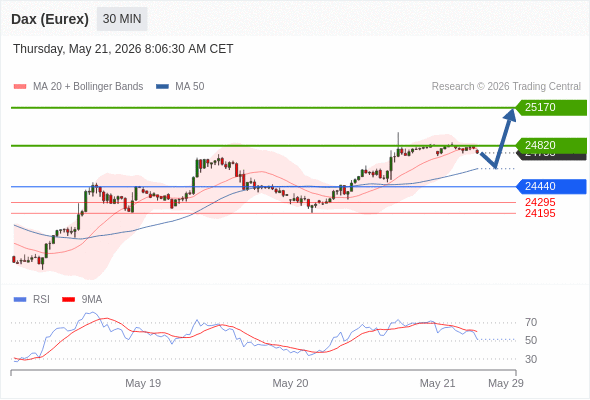Viewport: 590px width, 400px height.
Task: Click the 24195 red support label
Action: [540, 213]
